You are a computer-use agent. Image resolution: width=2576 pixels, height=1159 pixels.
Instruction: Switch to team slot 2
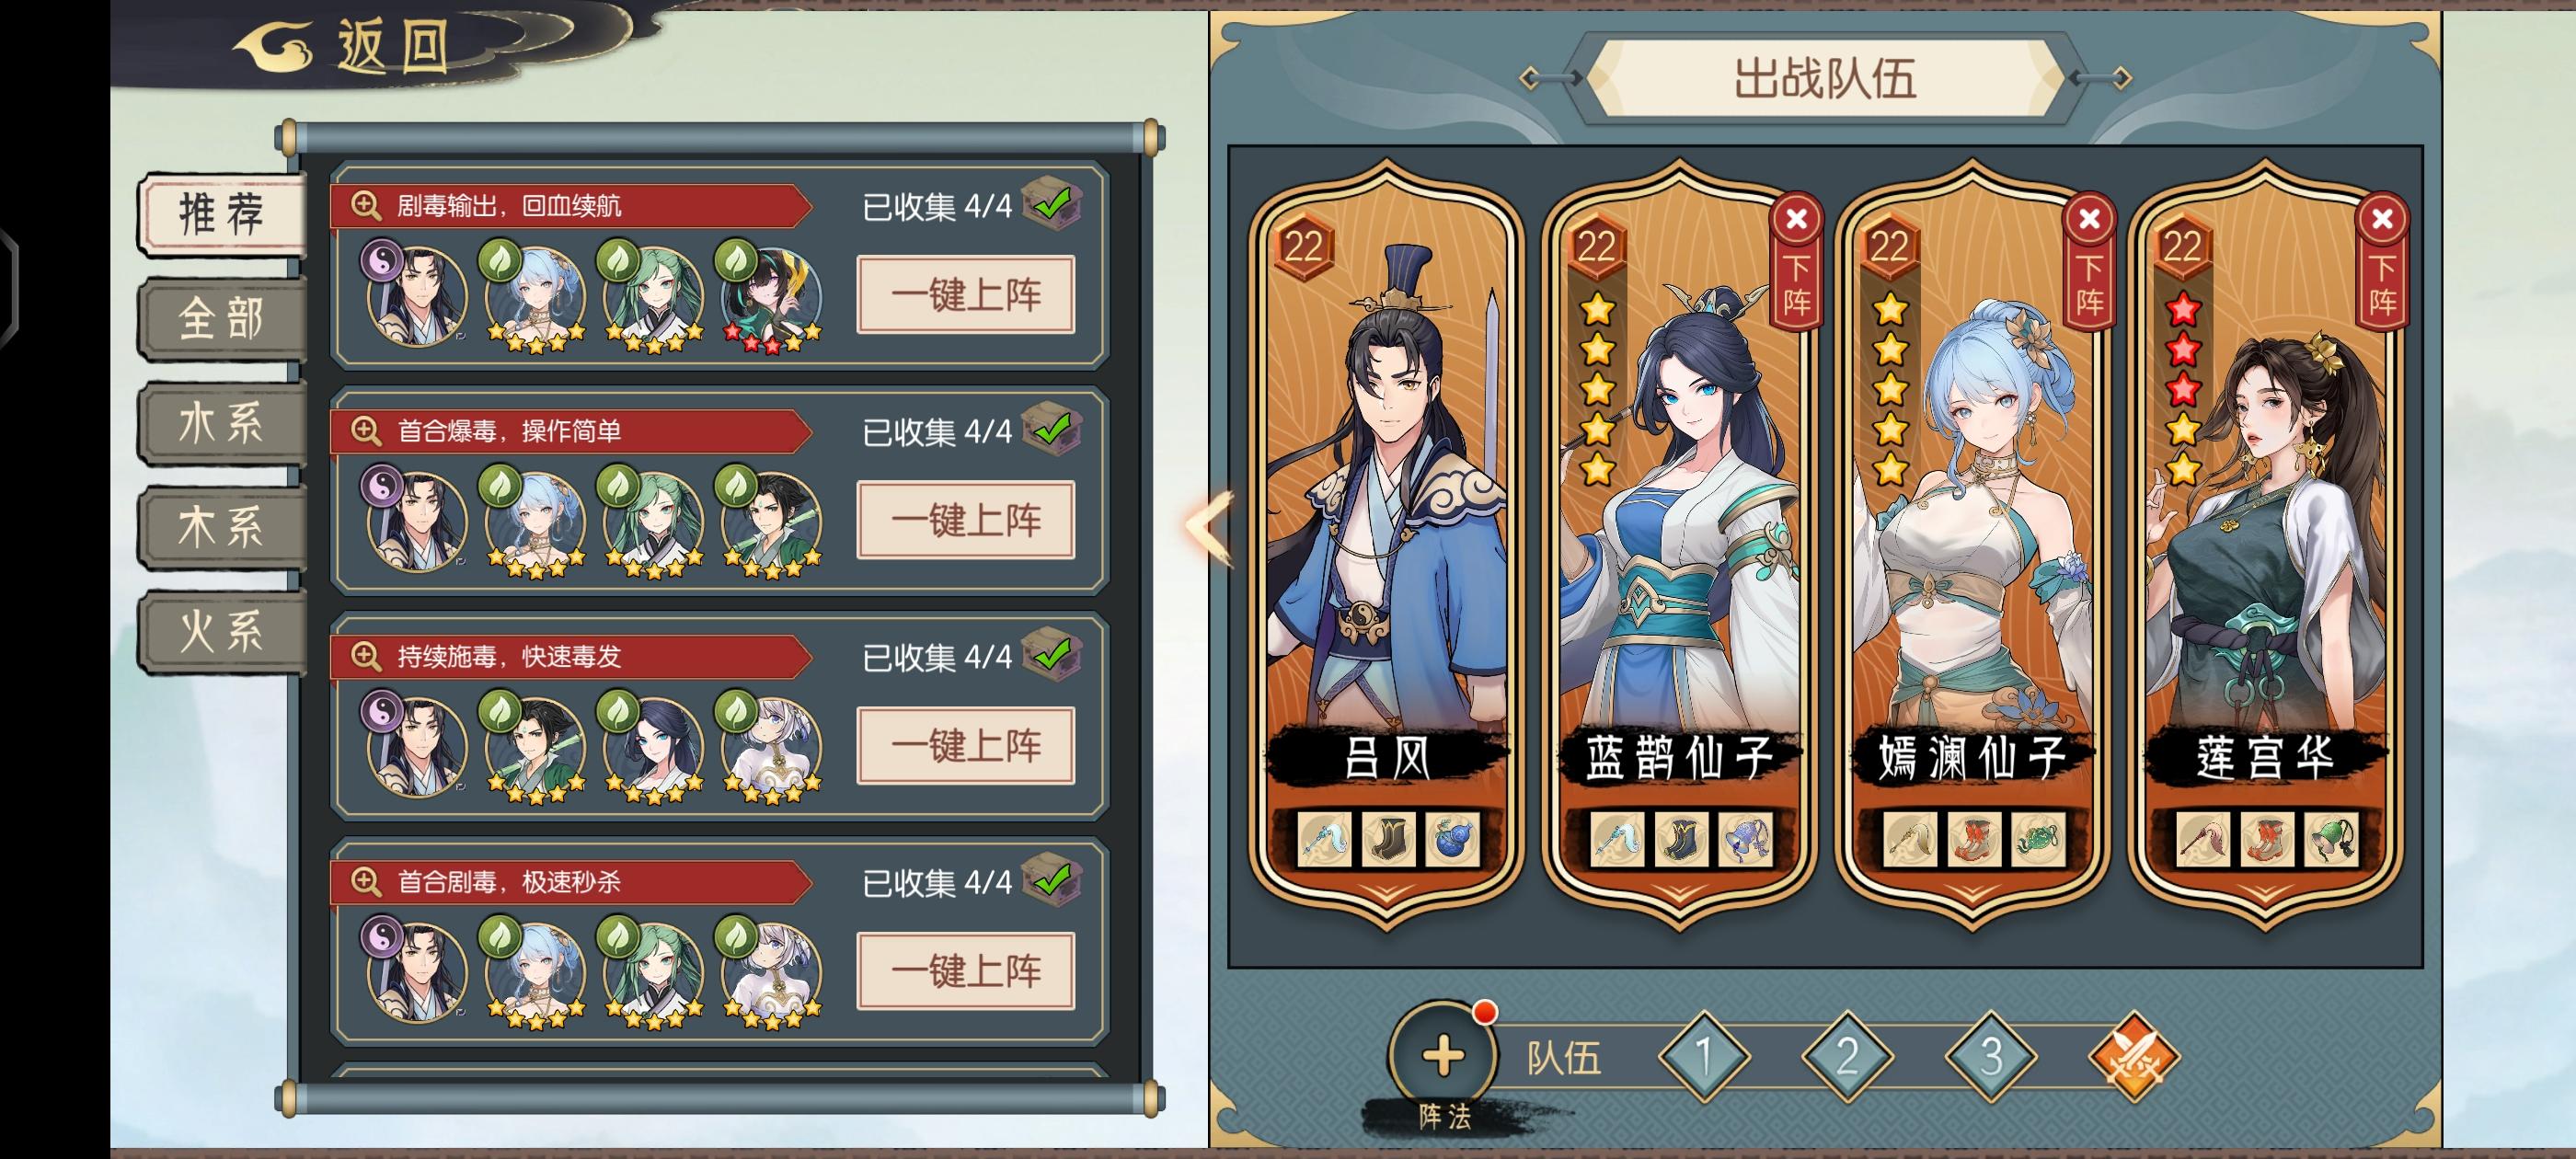click(x=1847, y=1057)
